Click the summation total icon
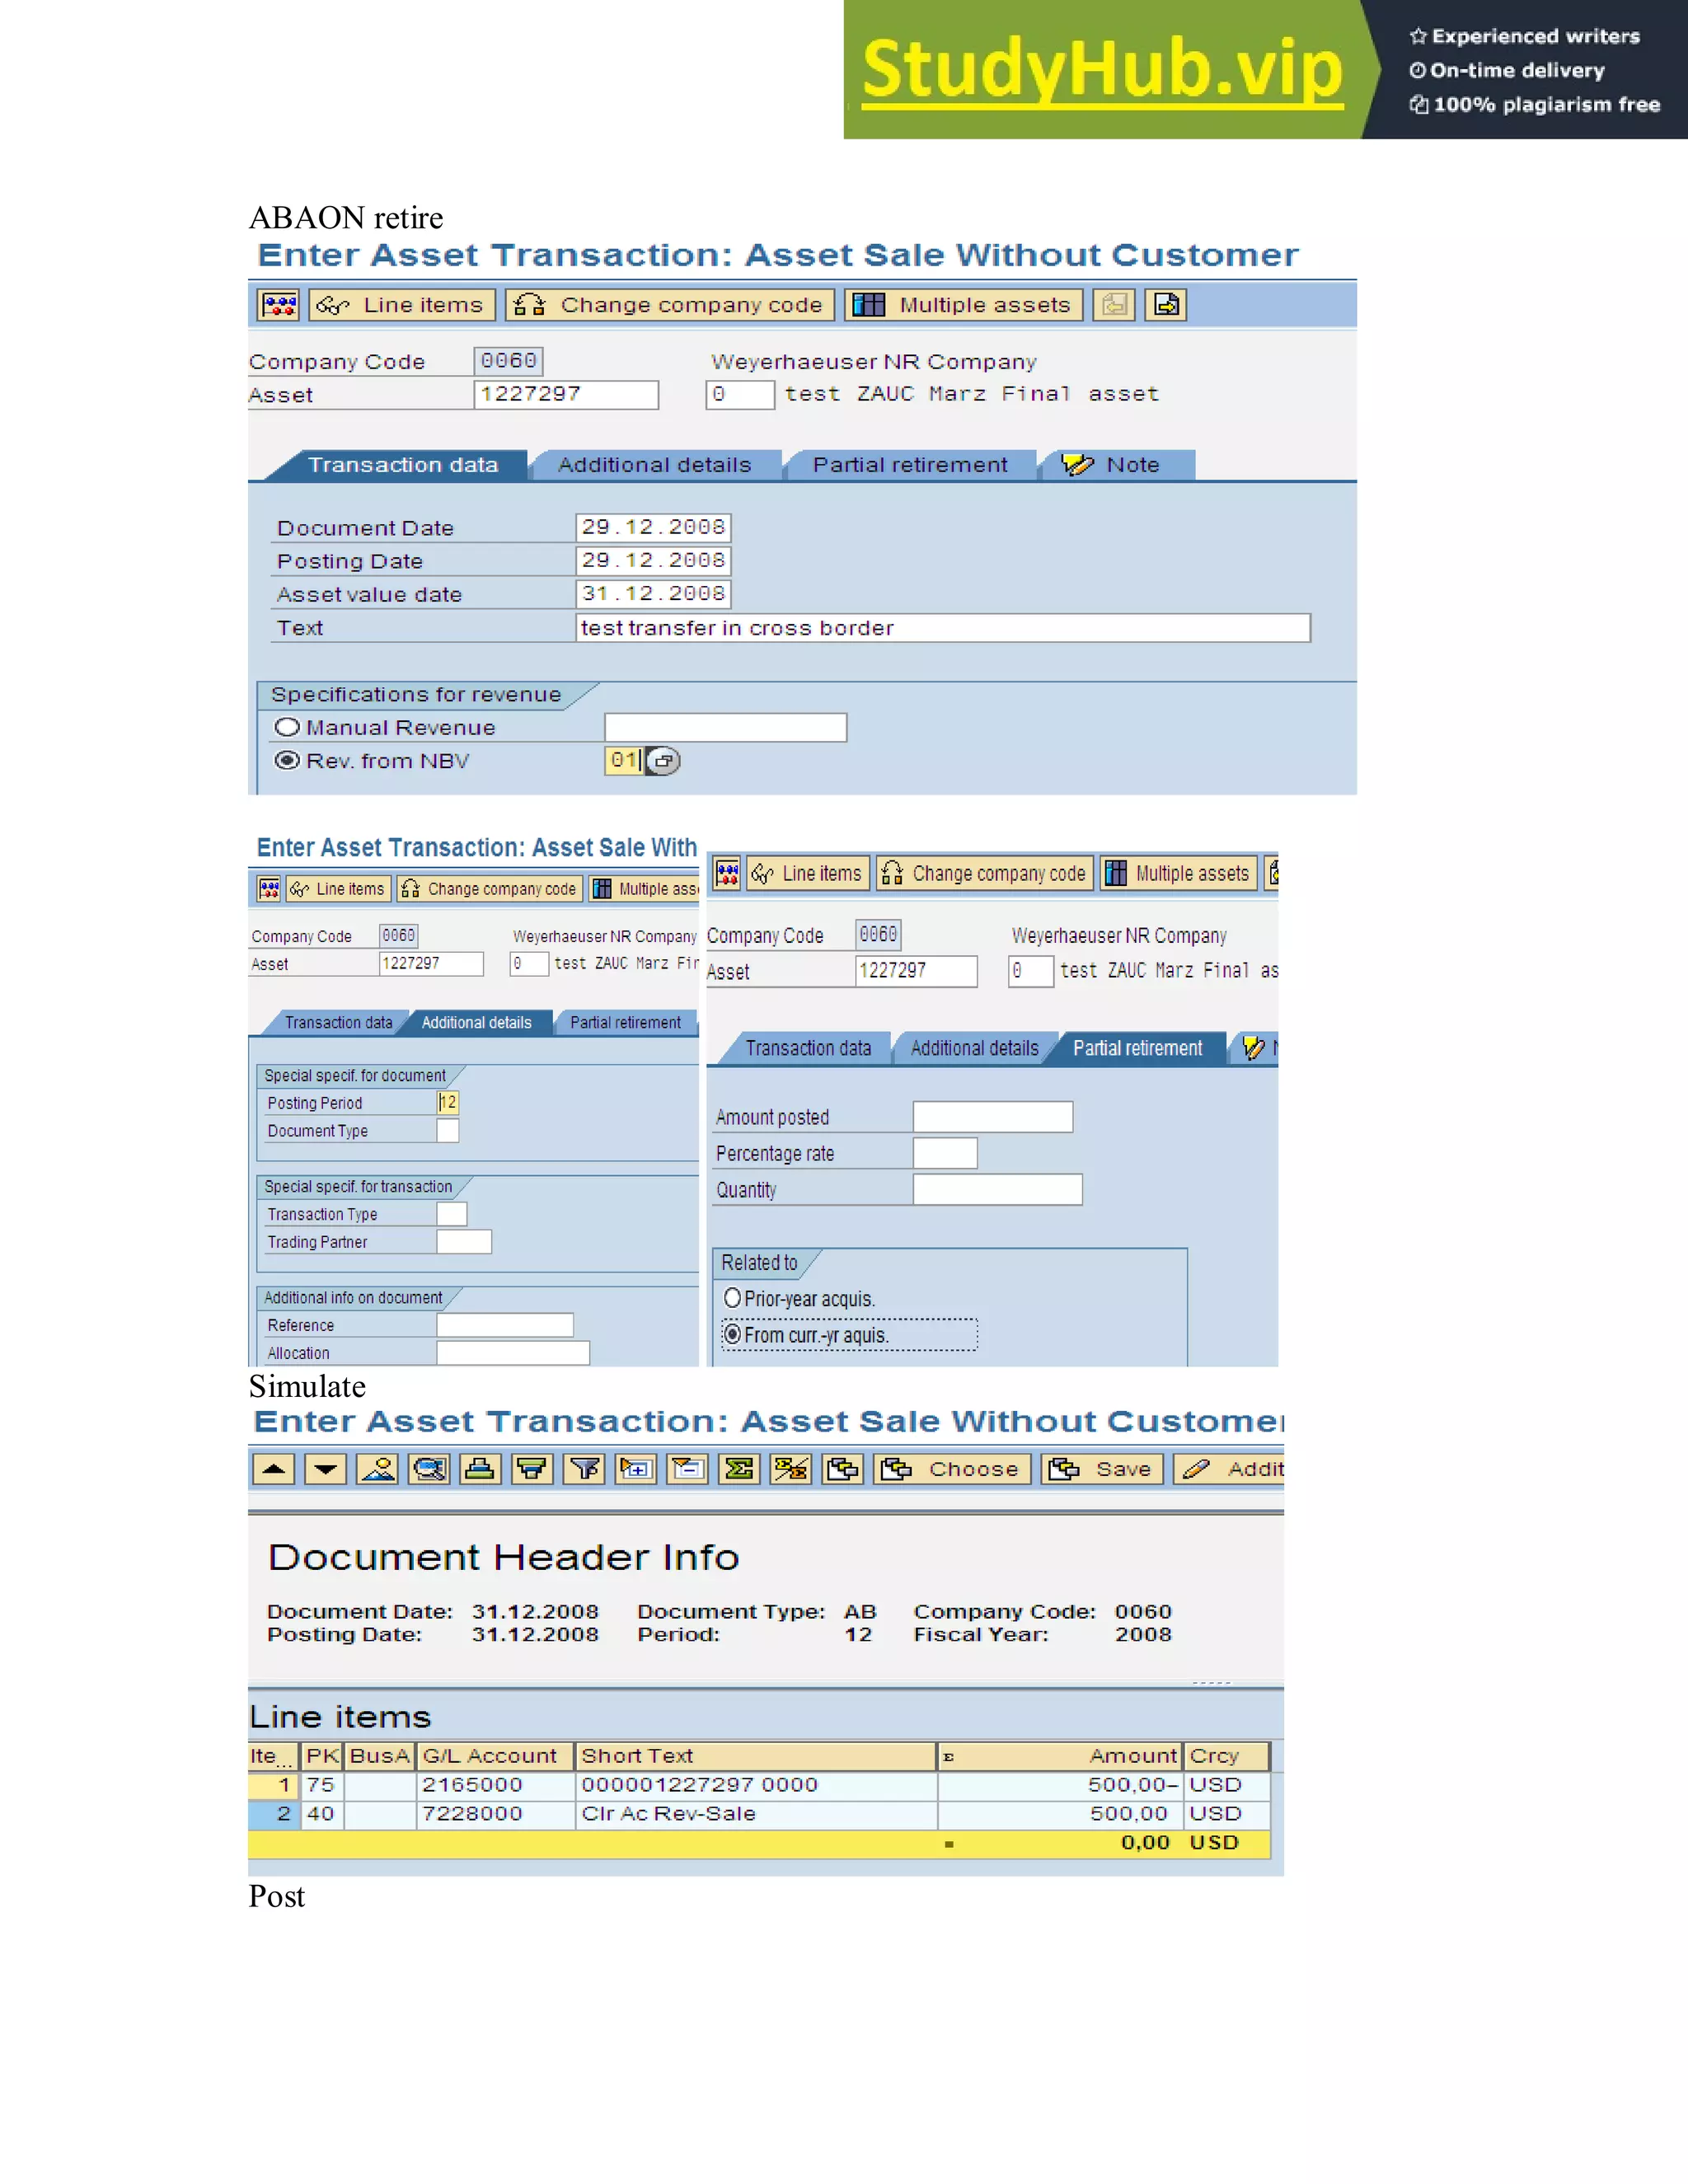This screenshot has width=1688, height=2184. pyautogui.click(x=740, y=1469)
